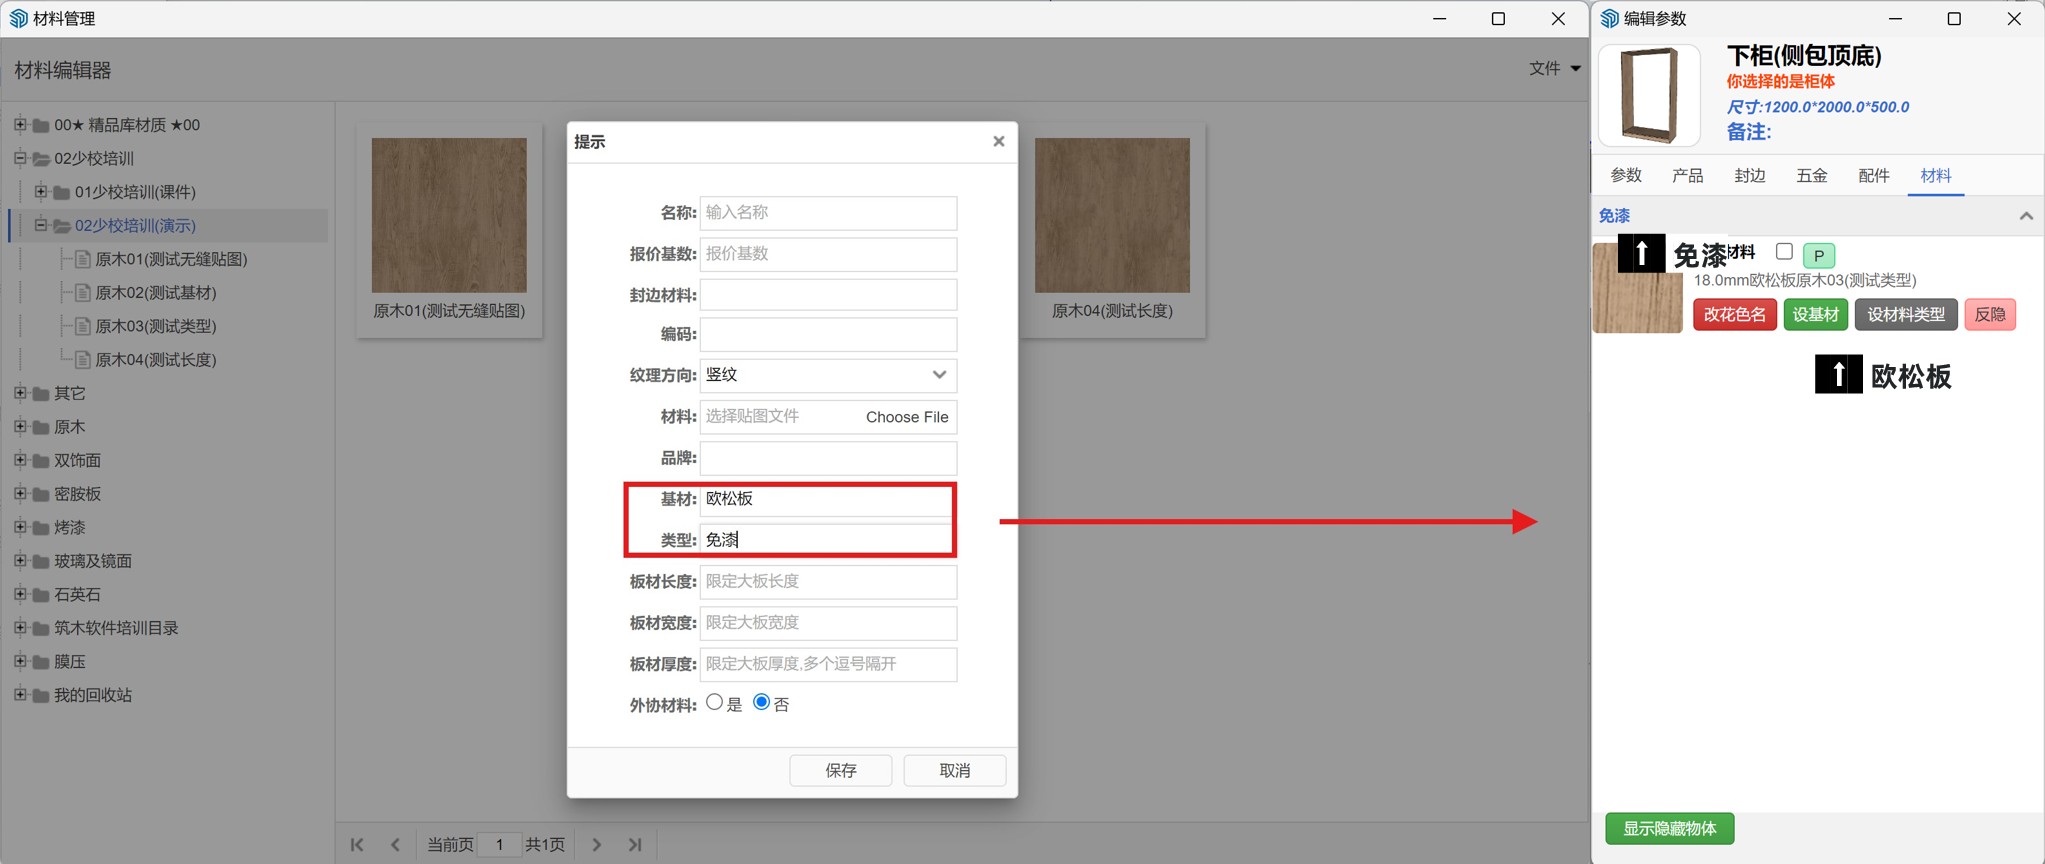The width and height of the screenshot is (2045, 864).
Task: Focus the 编码 input field
Action: (828, 335)
